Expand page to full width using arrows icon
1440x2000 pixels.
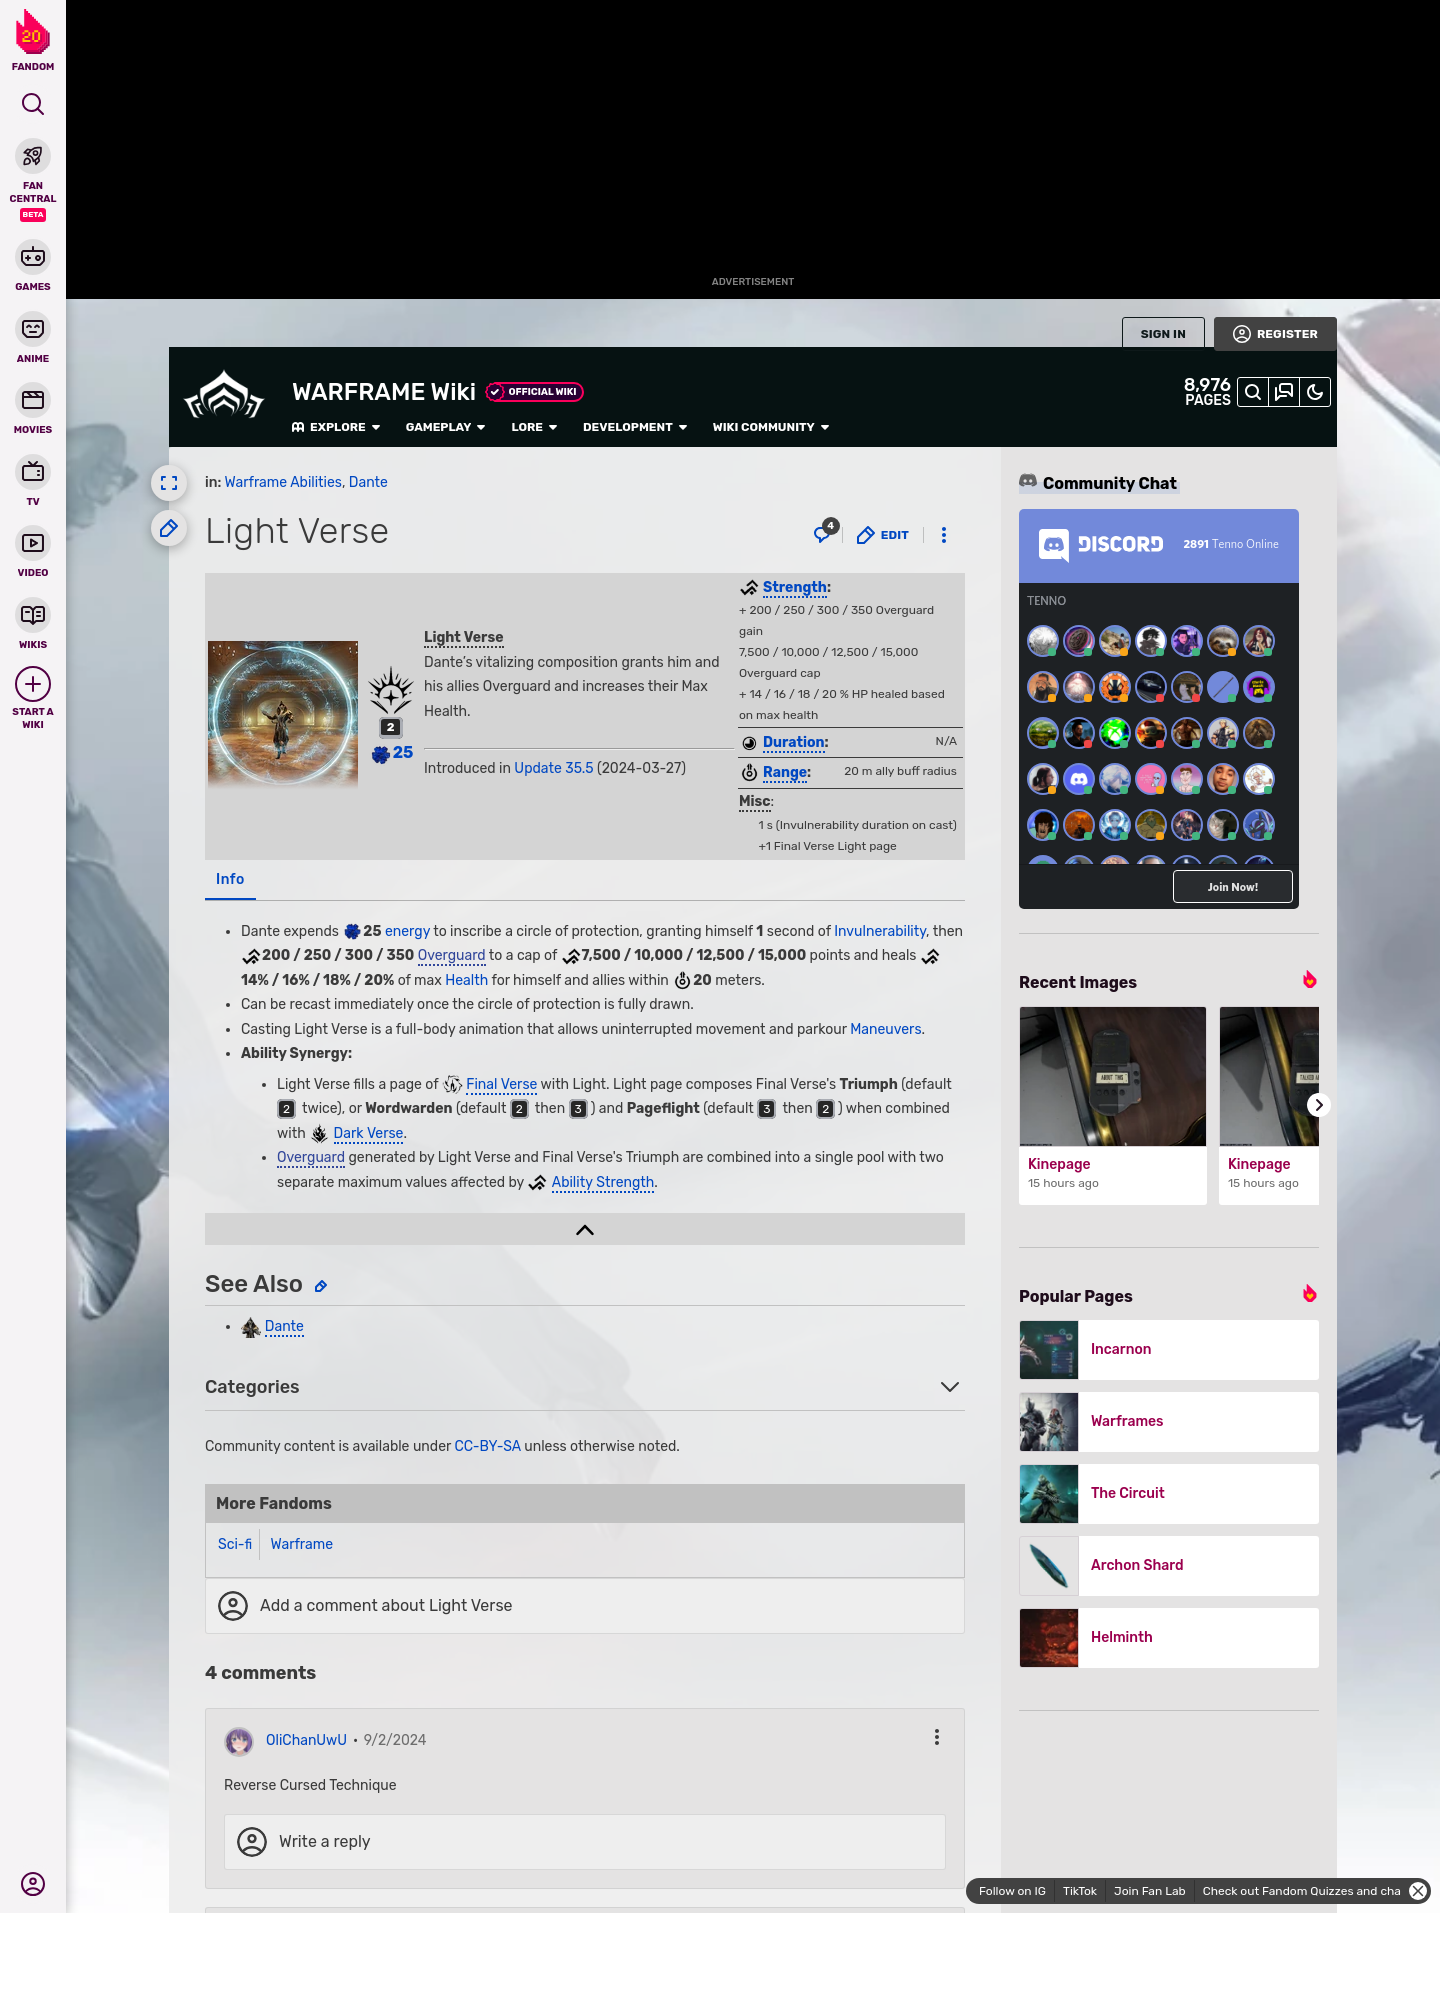[x=169, y=483]
